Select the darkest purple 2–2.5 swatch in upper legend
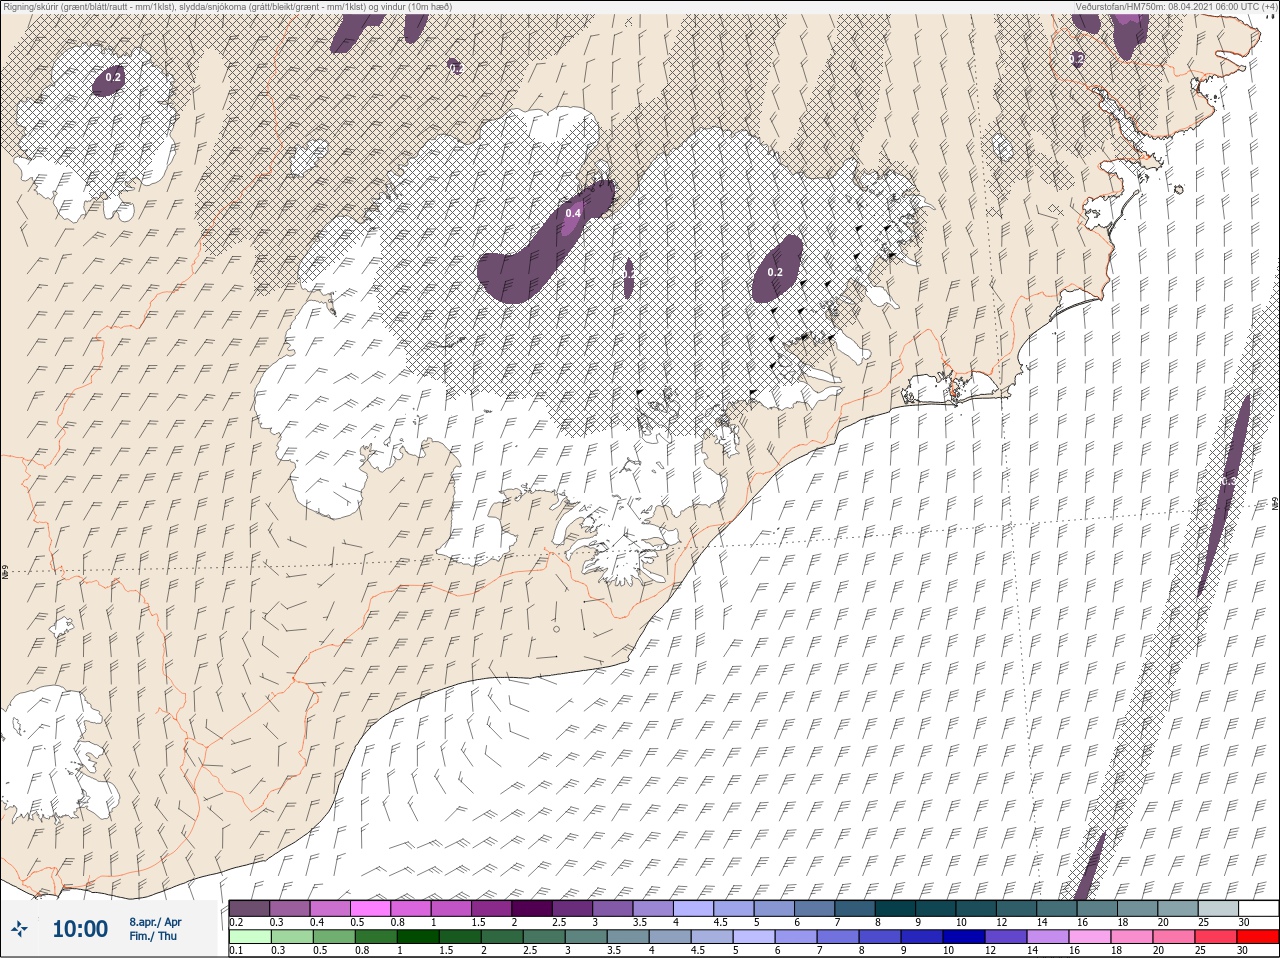This screenshot has width=1280, height=958. tap(532, 909)
